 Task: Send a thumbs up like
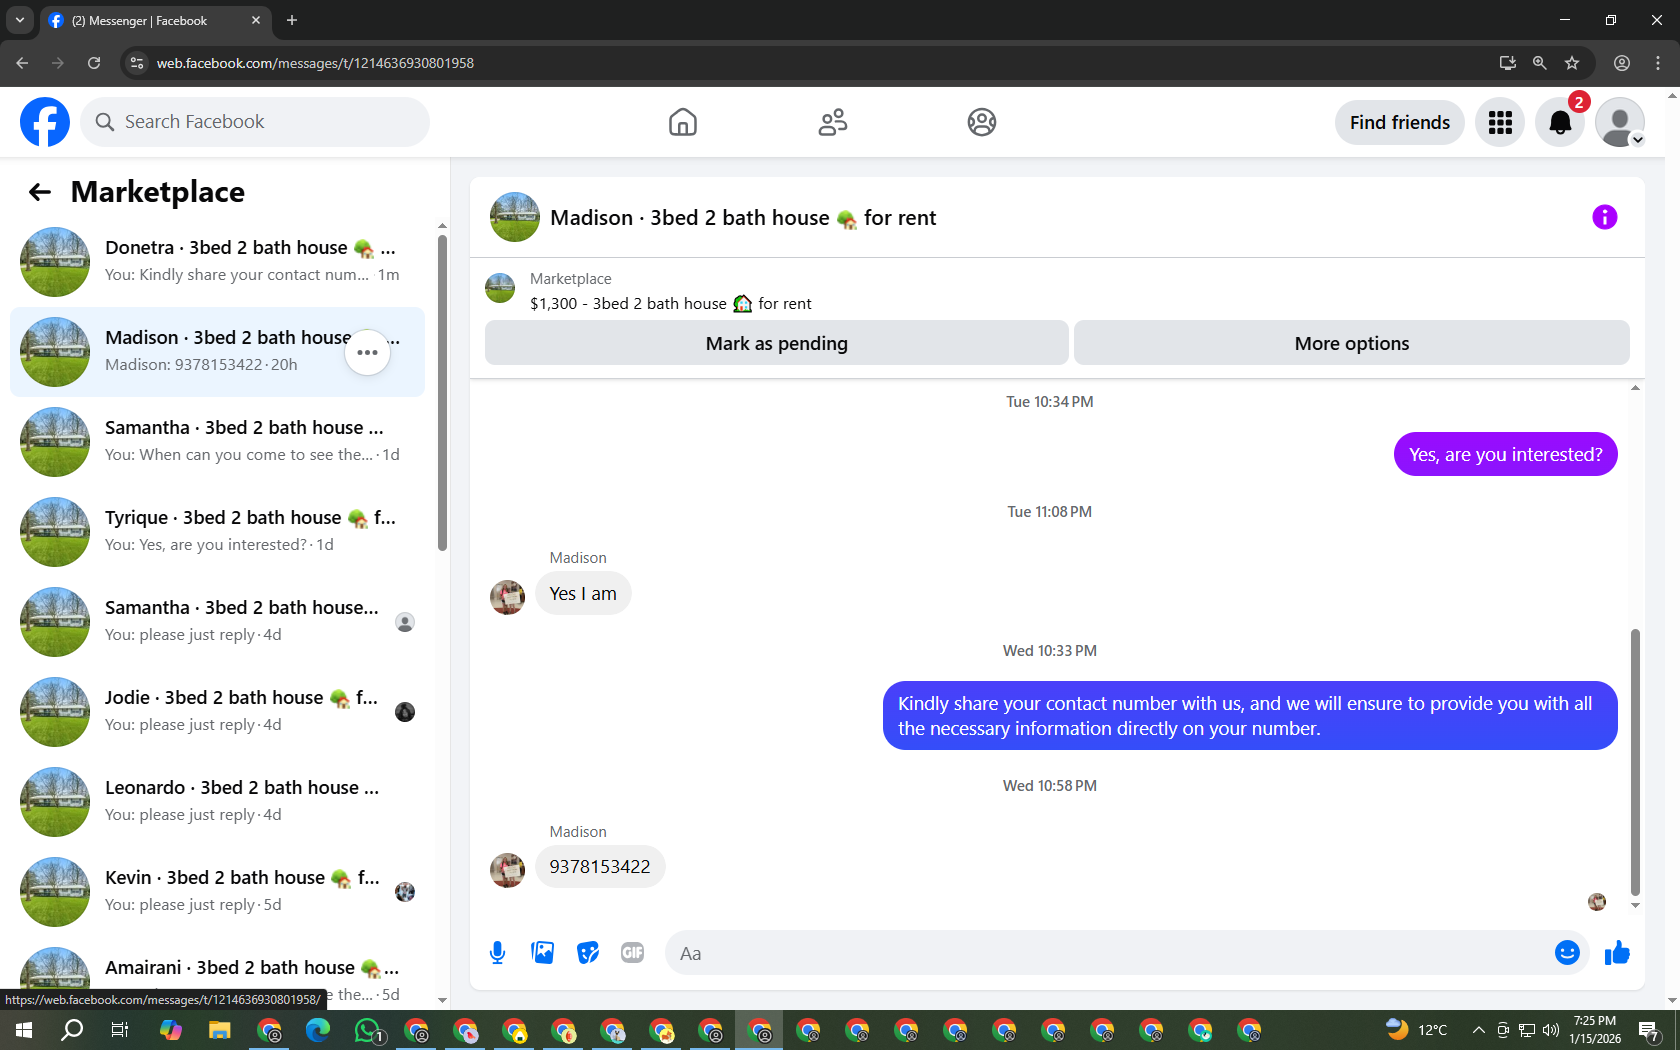(x=1617, y=953)
